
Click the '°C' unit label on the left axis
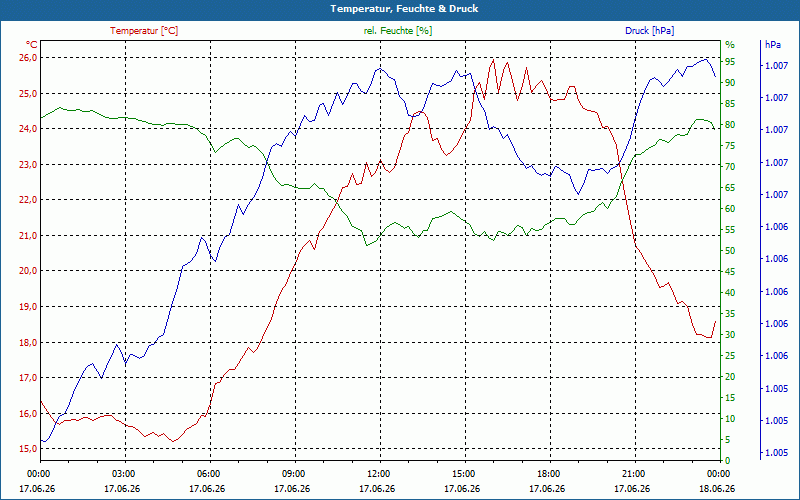(32, 44)
